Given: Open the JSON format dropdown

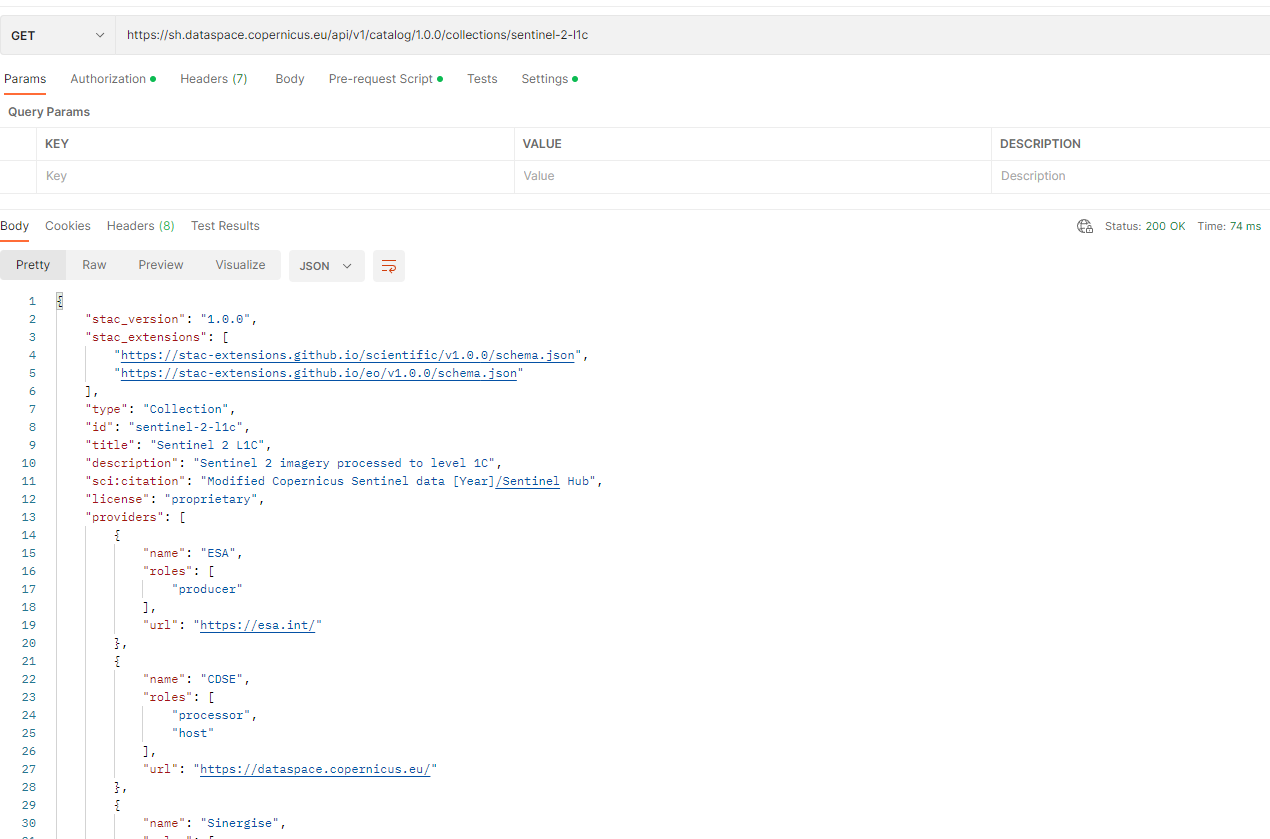Looking at the screenshot, I should [x=326, y=266].
